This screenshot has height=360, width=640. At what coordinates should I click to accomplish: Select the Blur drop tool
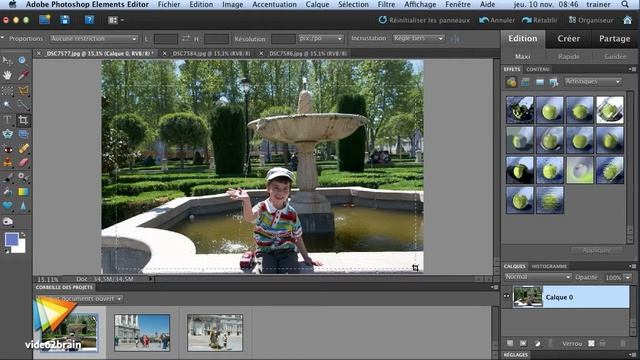(x=23, y=206)
